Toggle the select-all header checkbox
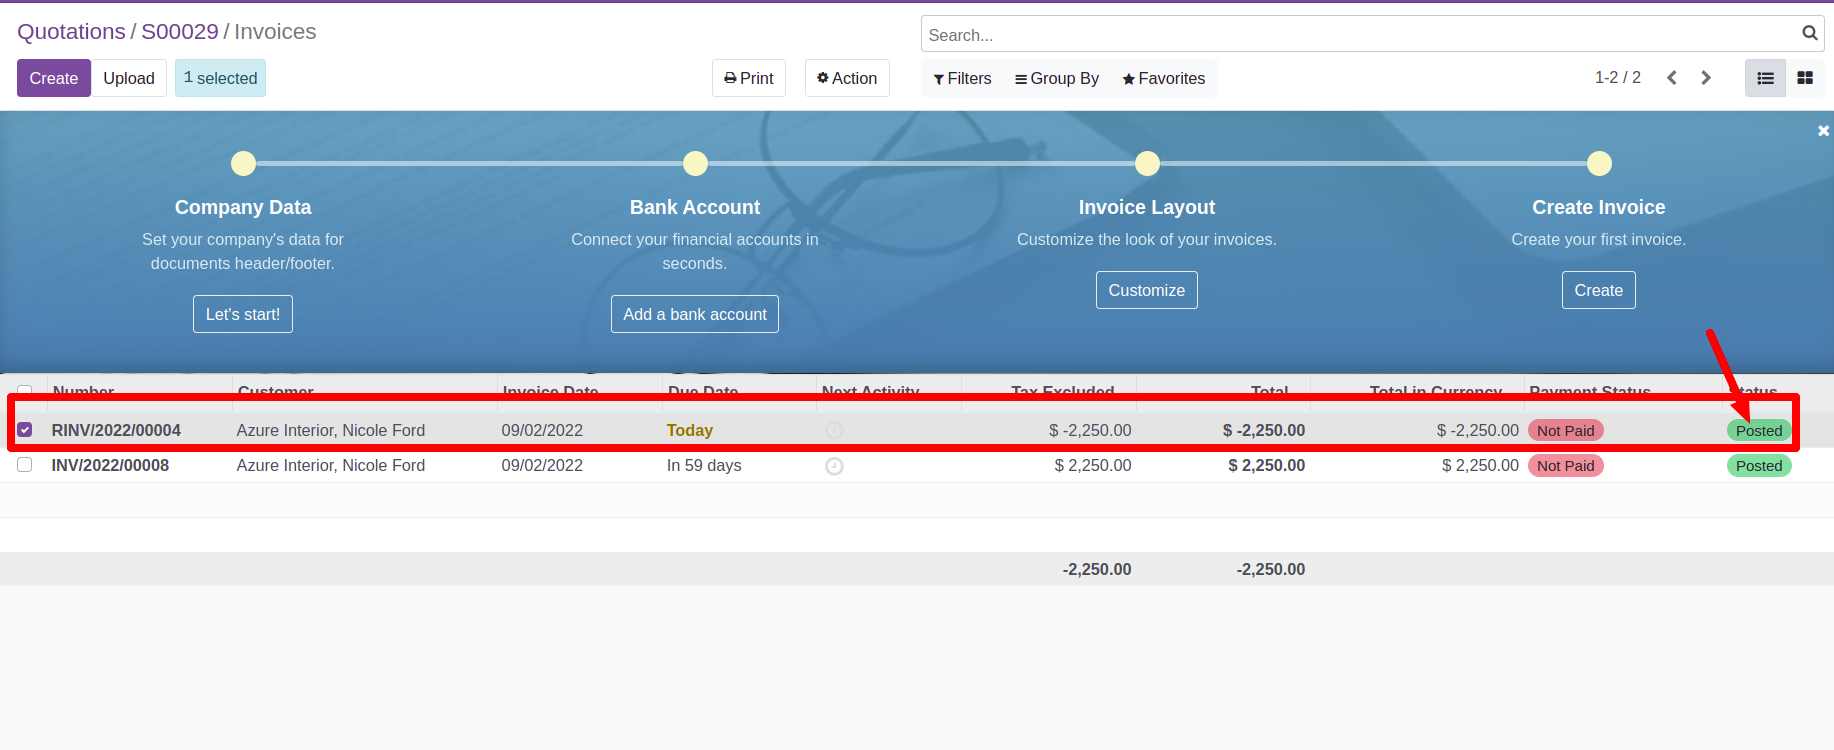 [25, 391]
